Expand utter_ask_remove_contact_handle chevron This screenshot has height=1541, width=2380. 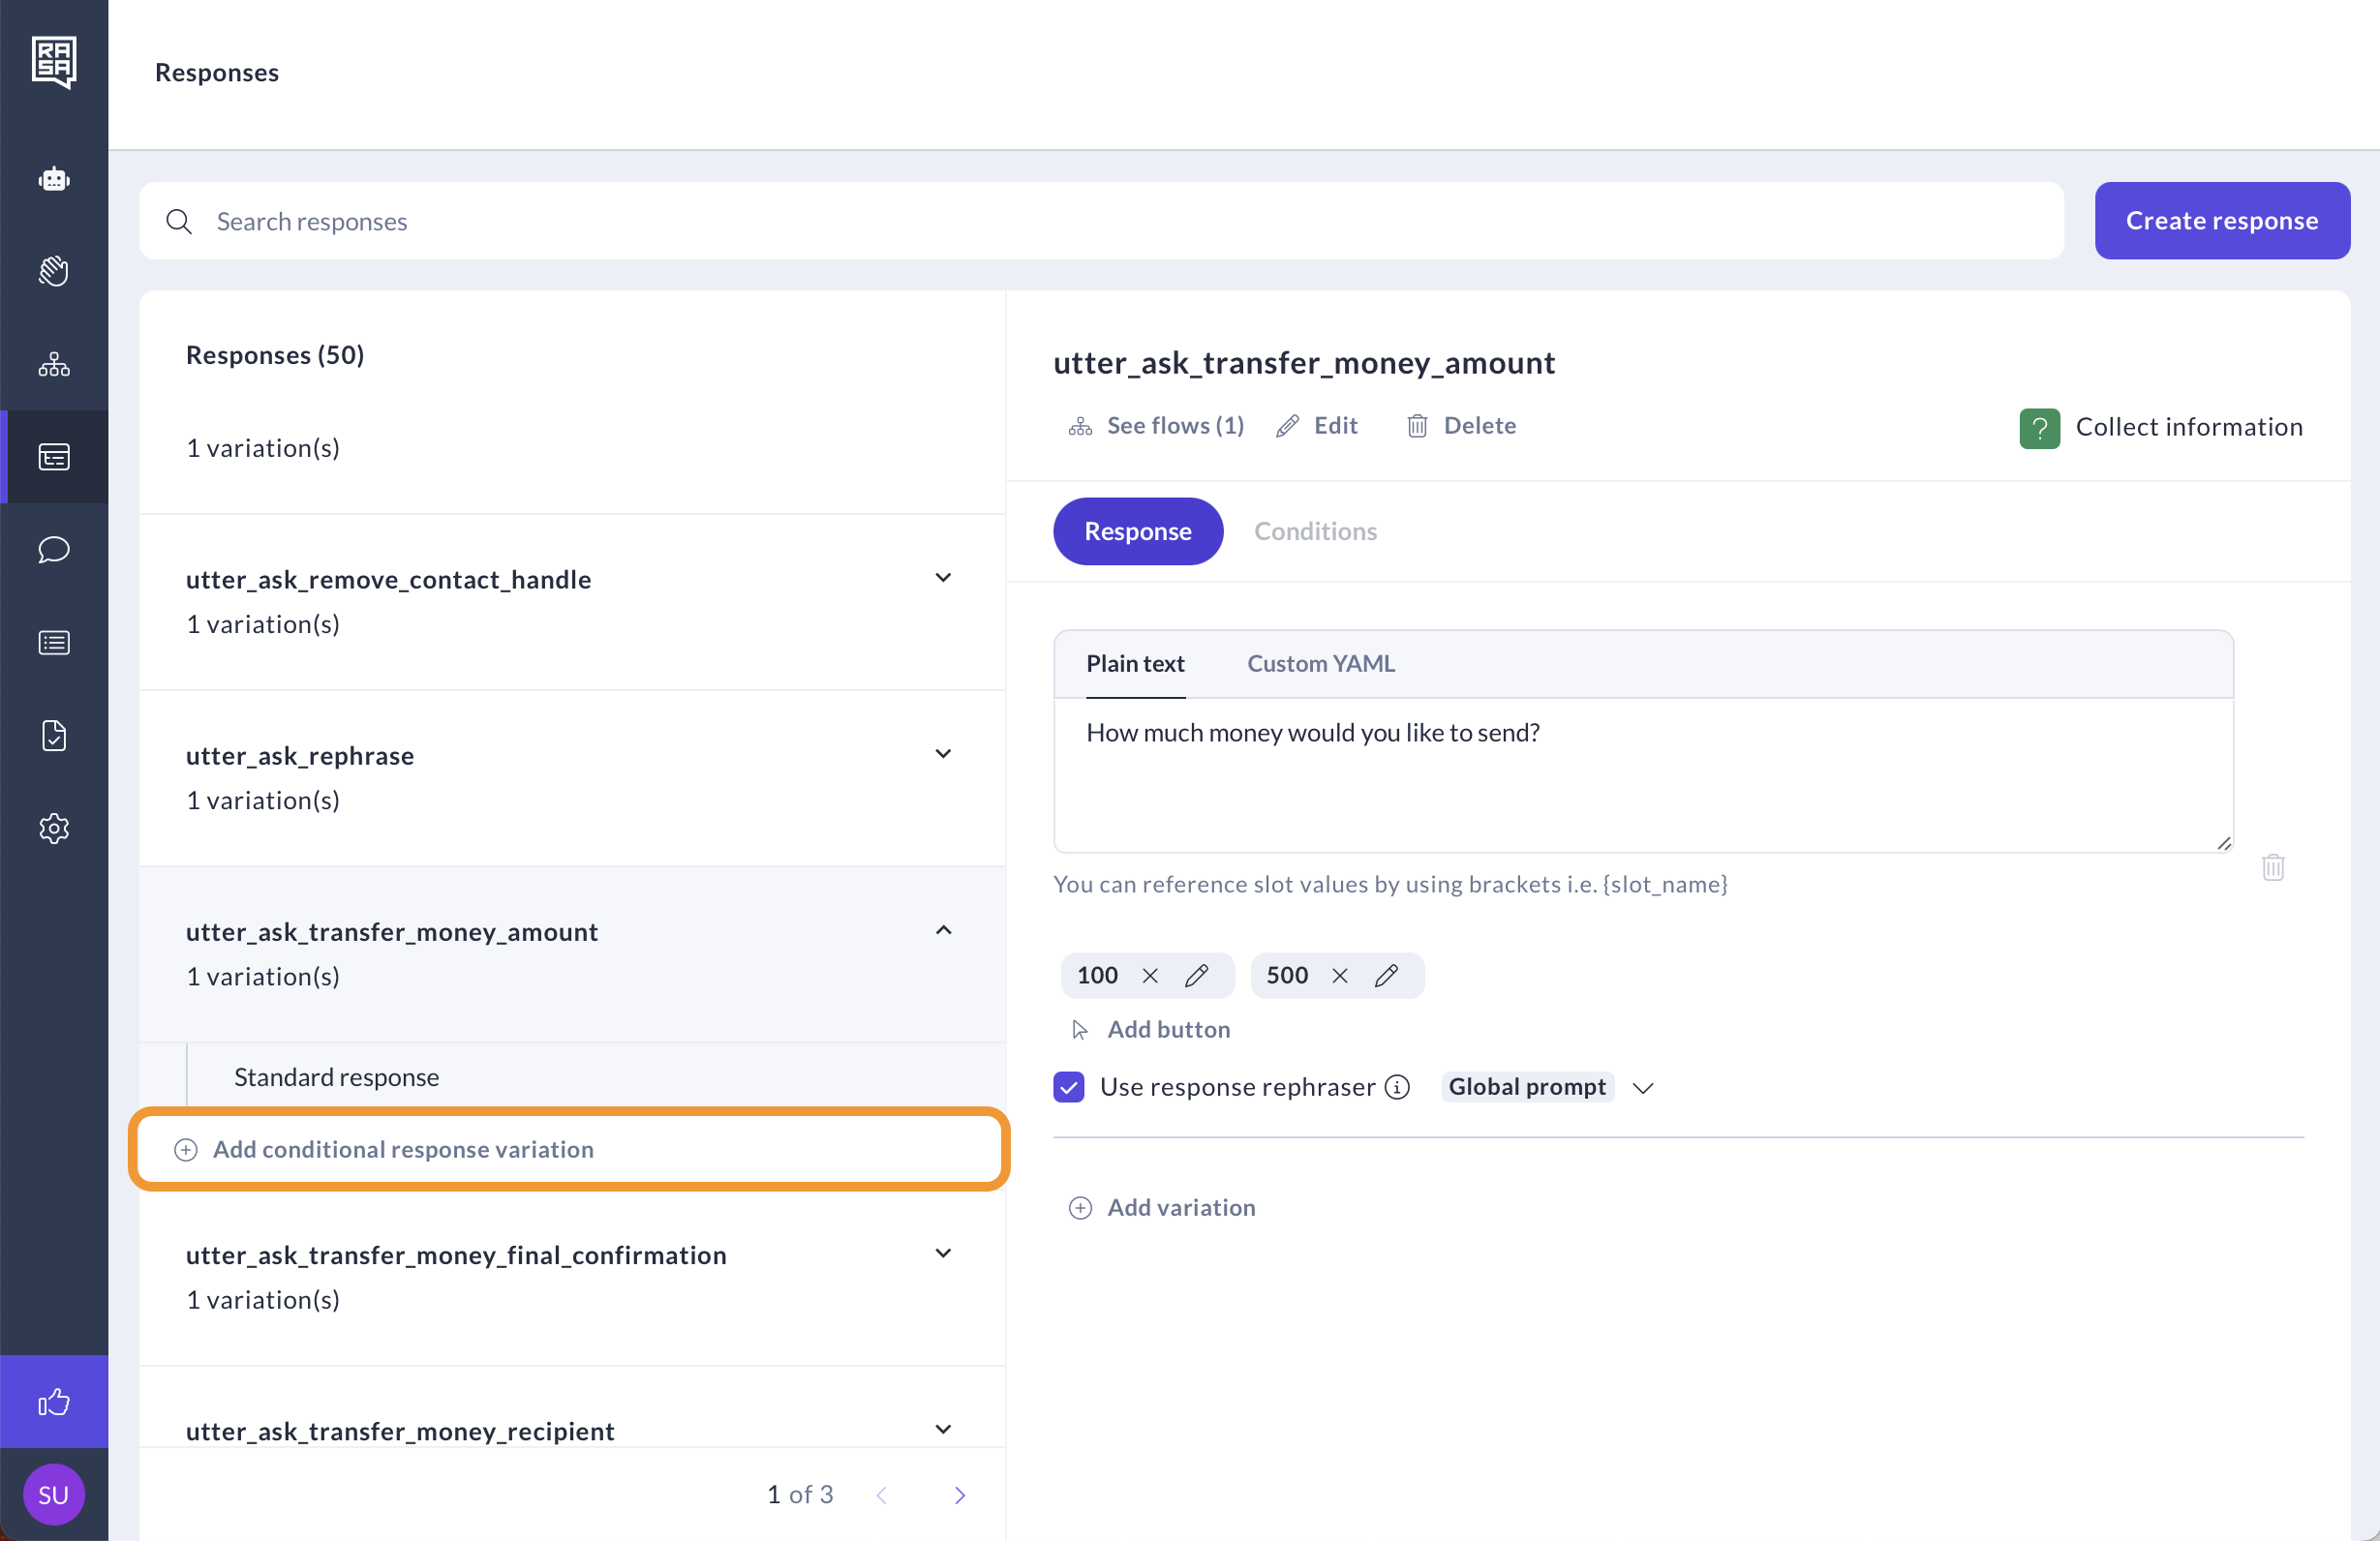[942, 578]
